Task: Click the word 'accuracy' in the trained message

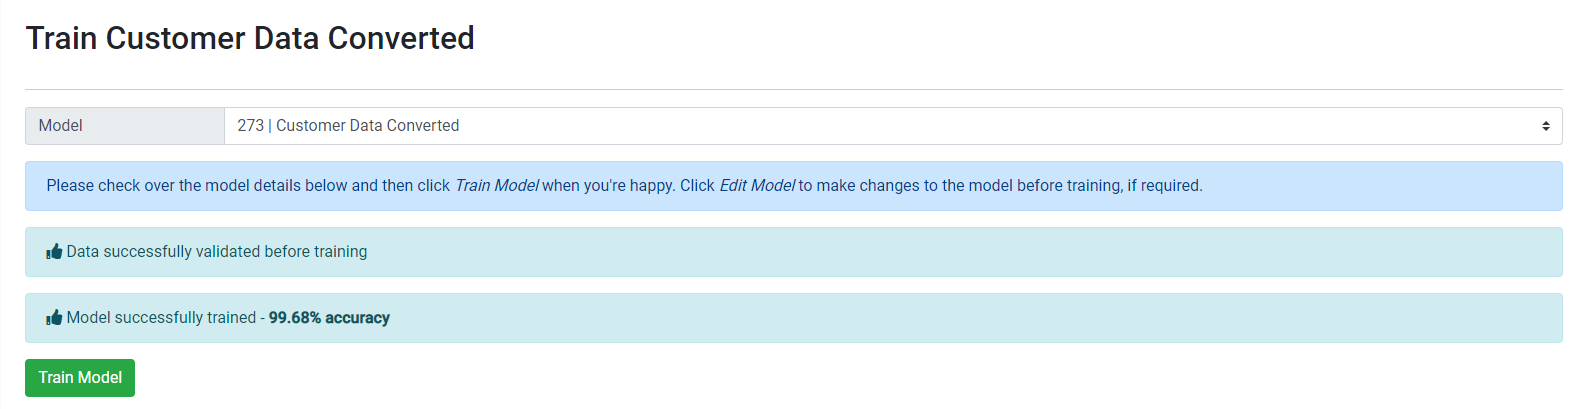Action: click(357, 318)
